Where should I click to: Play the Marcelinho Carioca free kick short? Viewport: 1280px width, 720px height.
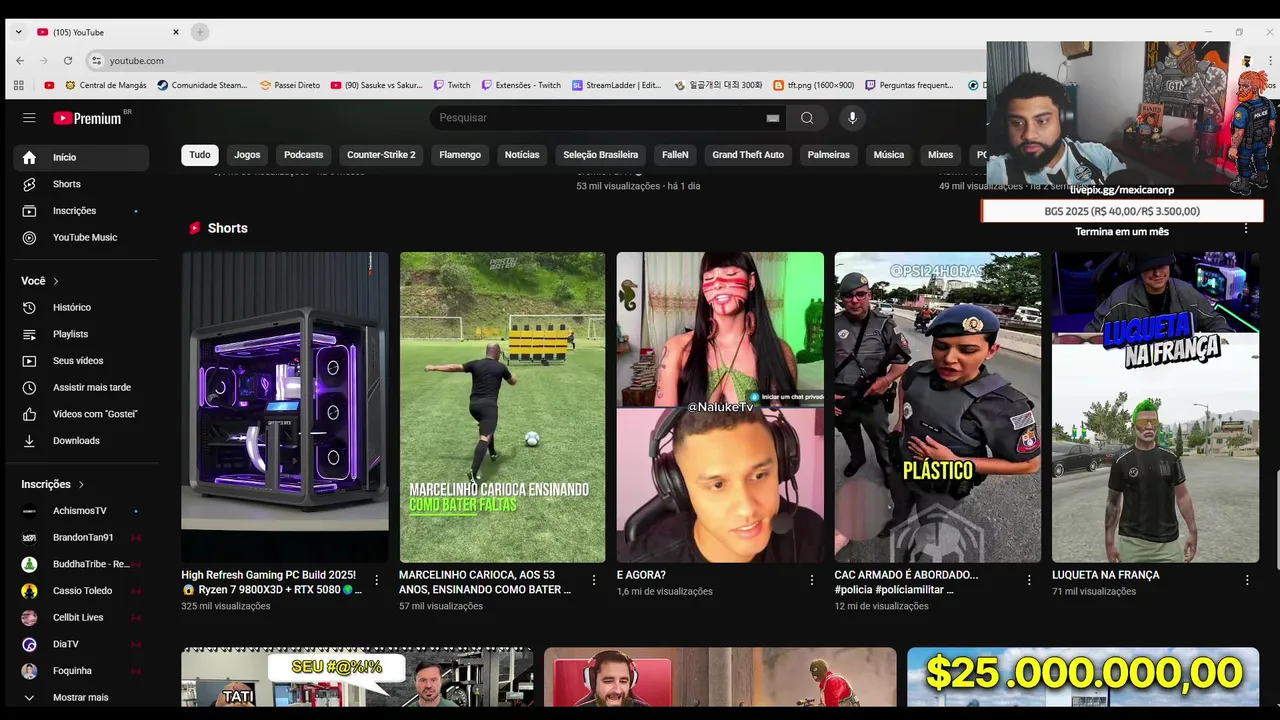tap(502, 407)
